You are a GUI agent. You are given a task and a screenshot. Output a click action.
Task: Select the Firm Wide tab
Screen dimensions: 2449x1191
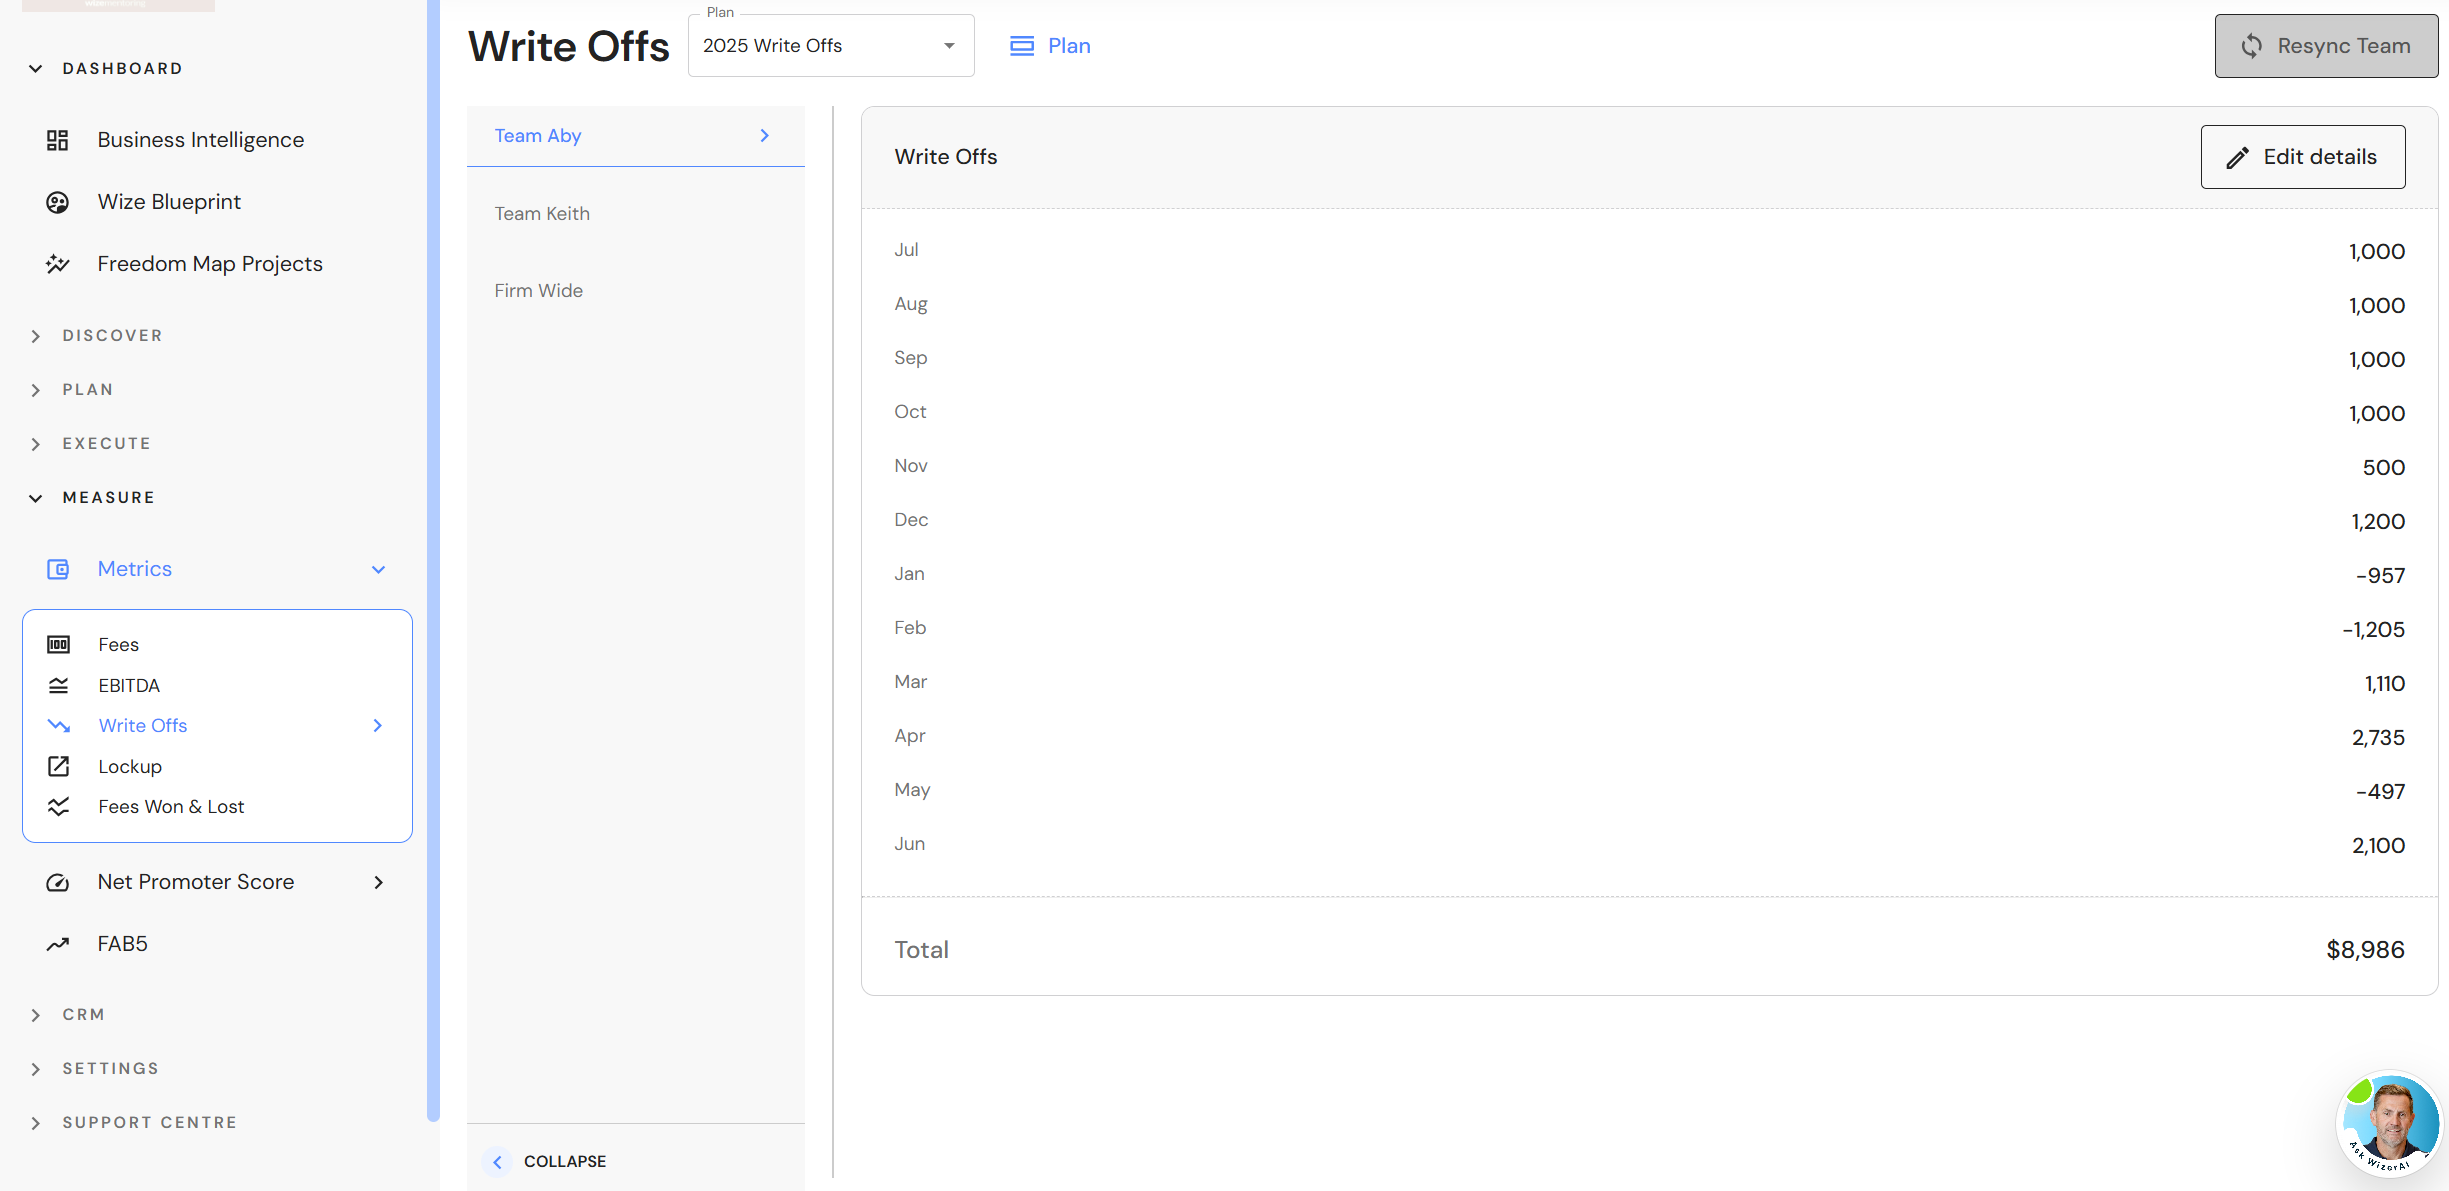click(538, 291)
